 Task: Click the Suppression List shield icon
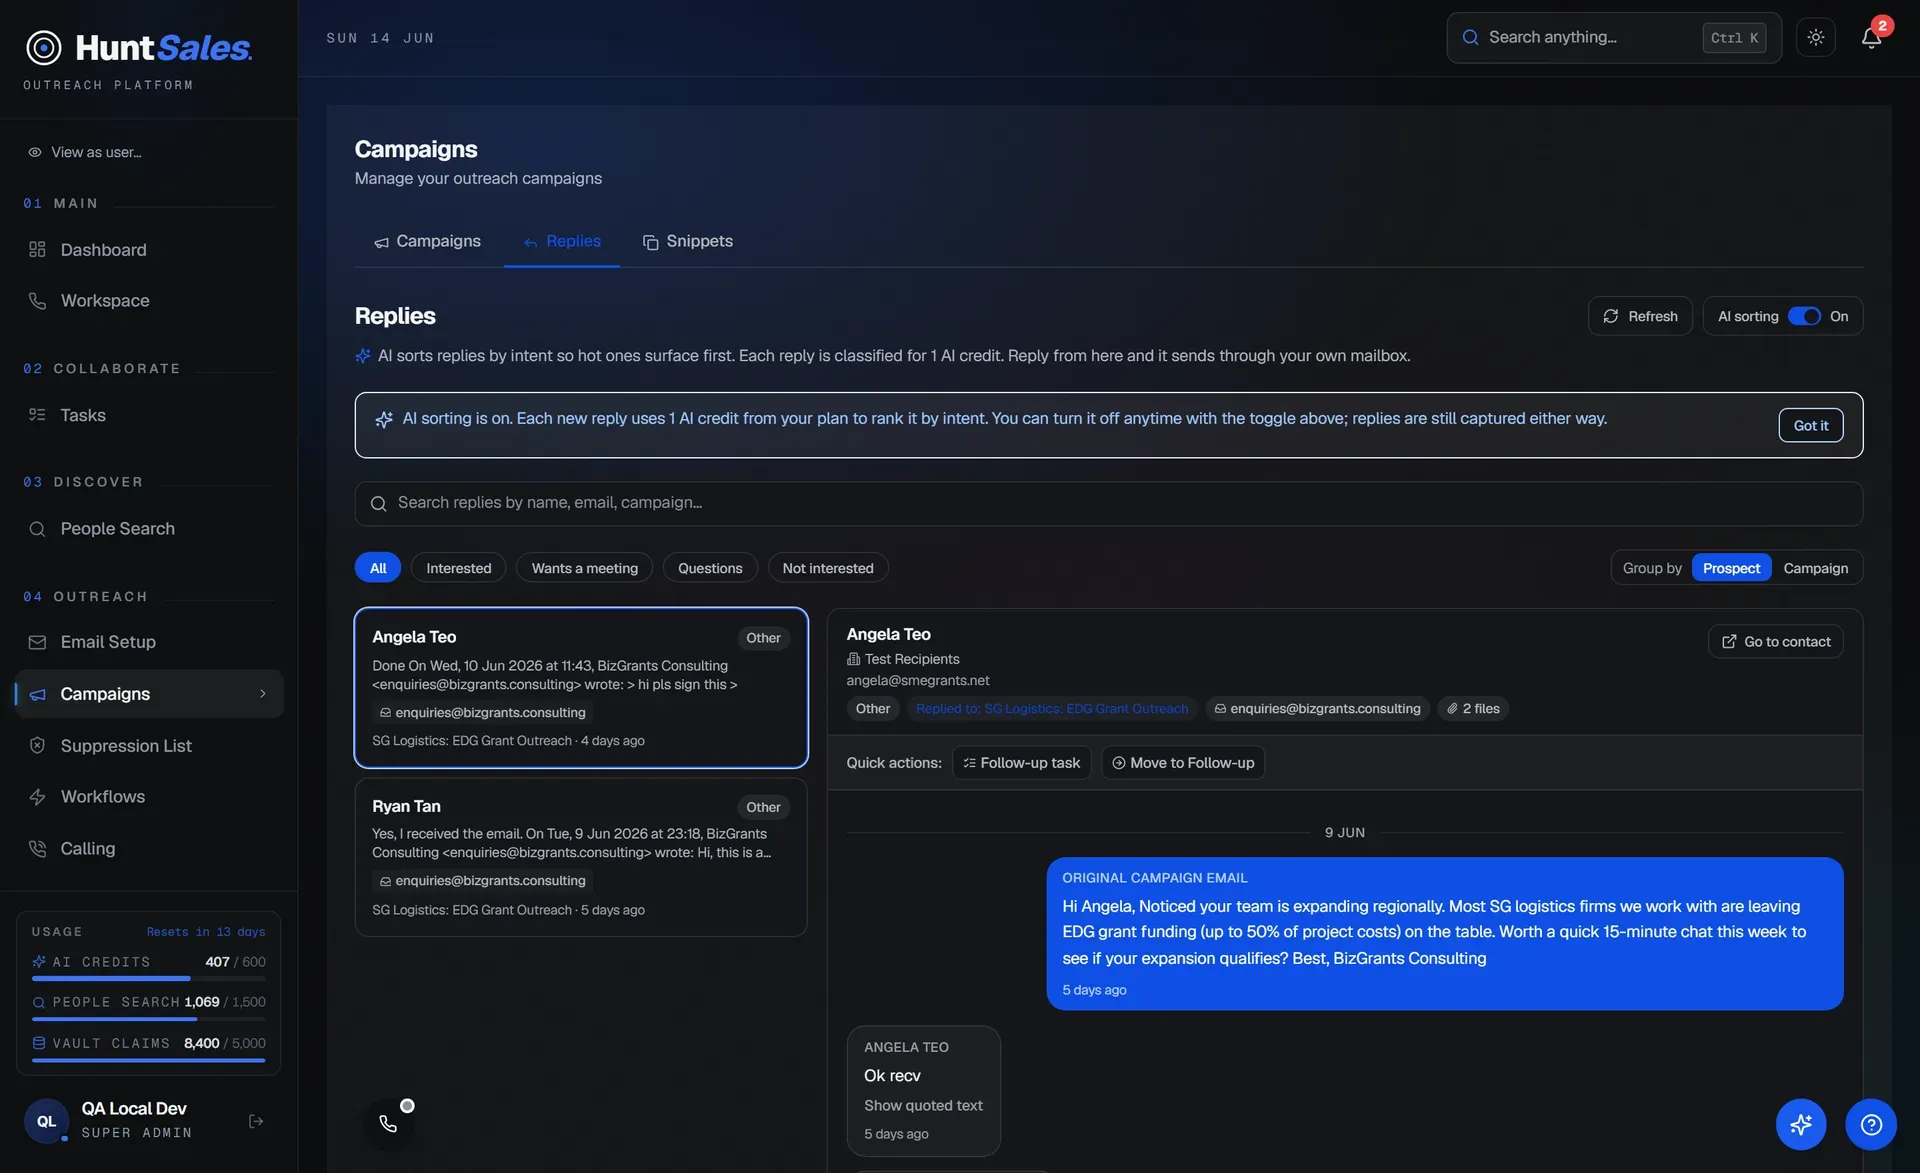[38, 746]
